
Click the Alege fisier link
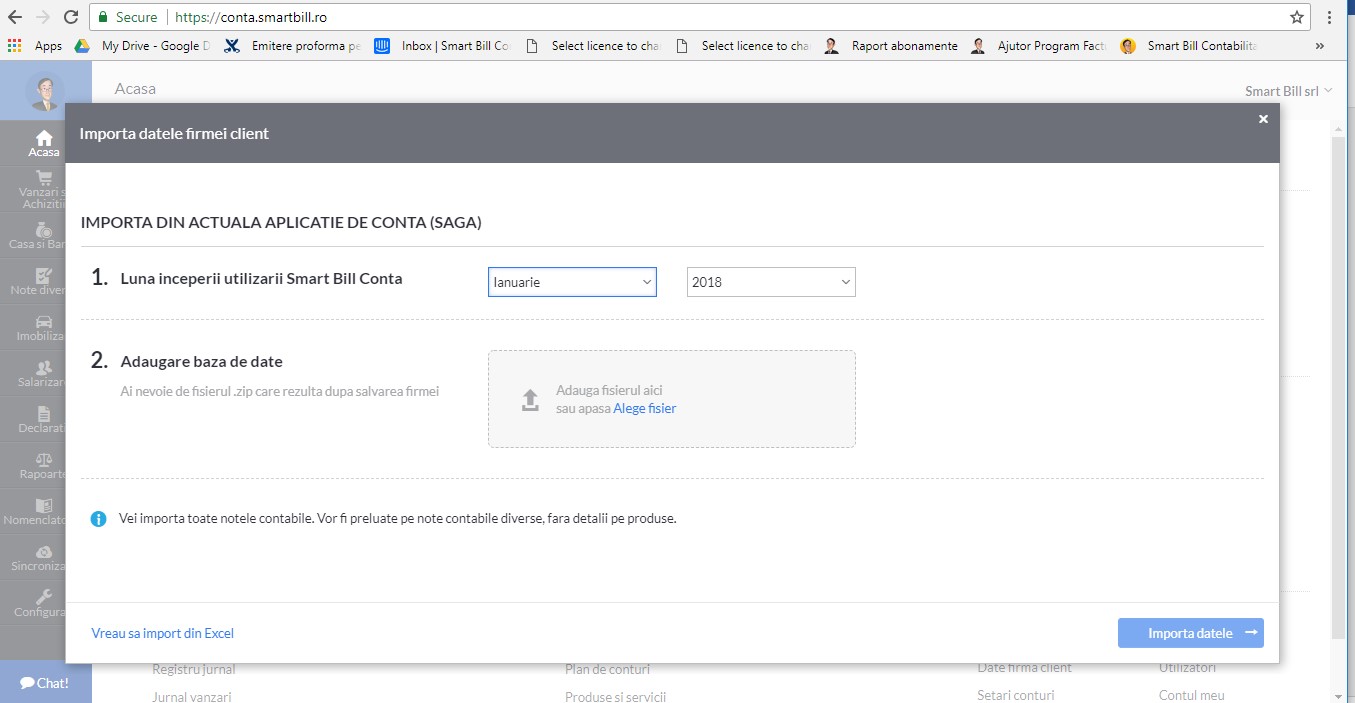coord(645,408)
